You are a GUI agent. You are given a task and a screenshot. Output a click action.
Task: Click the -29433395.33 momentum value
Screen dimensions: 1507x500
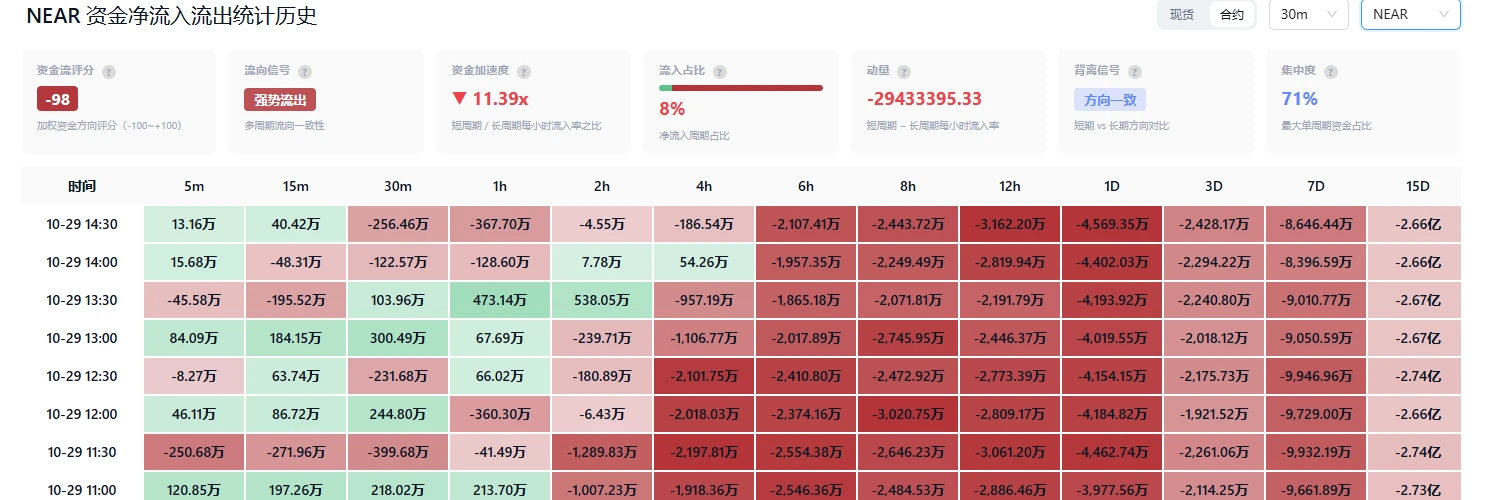924,99
